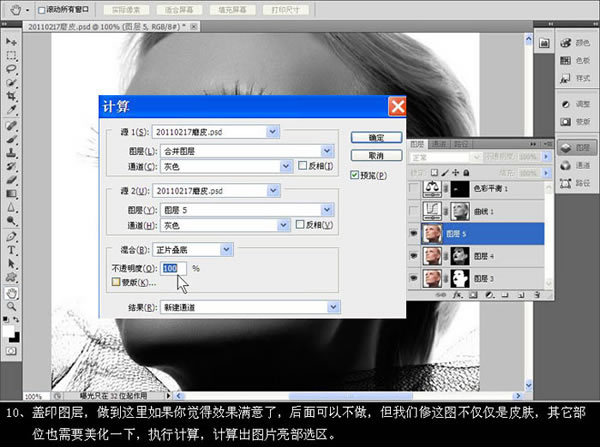Hide 图层 3 with its eye icon
The height and width of the screenshot is (447, 600).
coord(414,278)
